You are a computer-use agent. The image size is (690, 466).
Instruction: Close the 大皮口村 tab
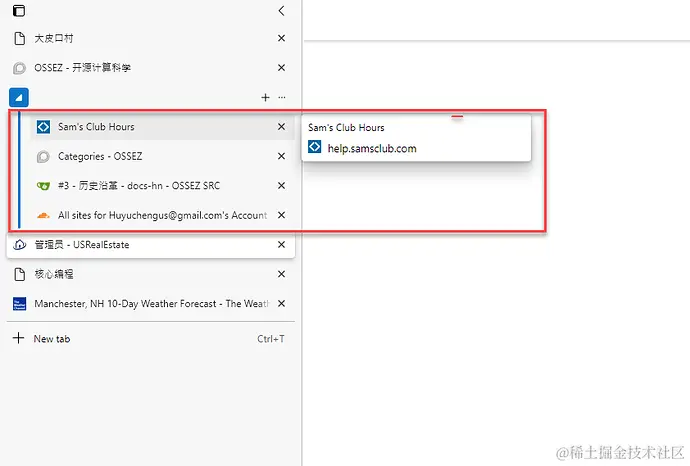tap(282, 38)
